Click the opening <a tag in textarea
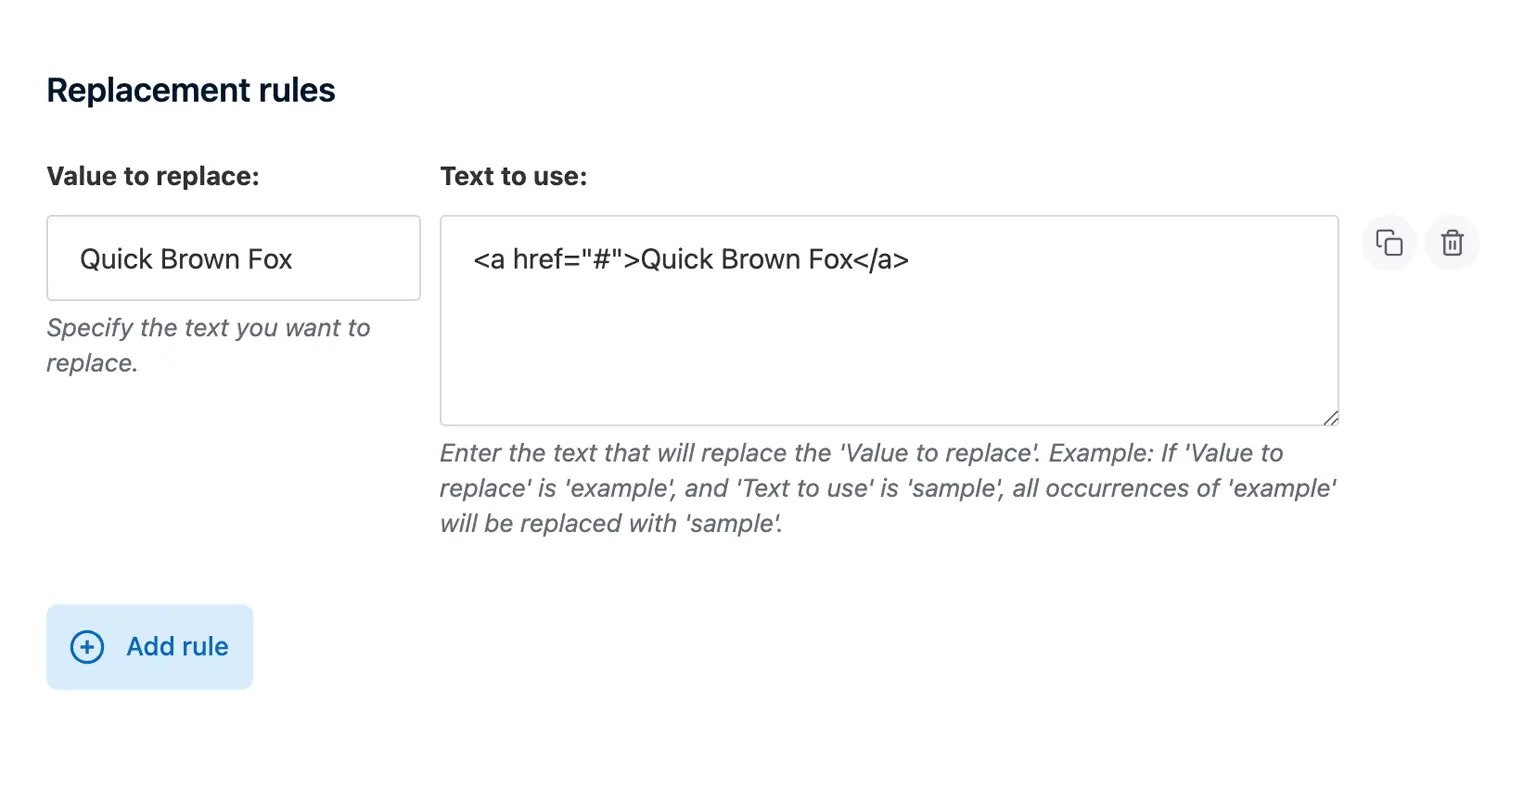 pos(489,260)
